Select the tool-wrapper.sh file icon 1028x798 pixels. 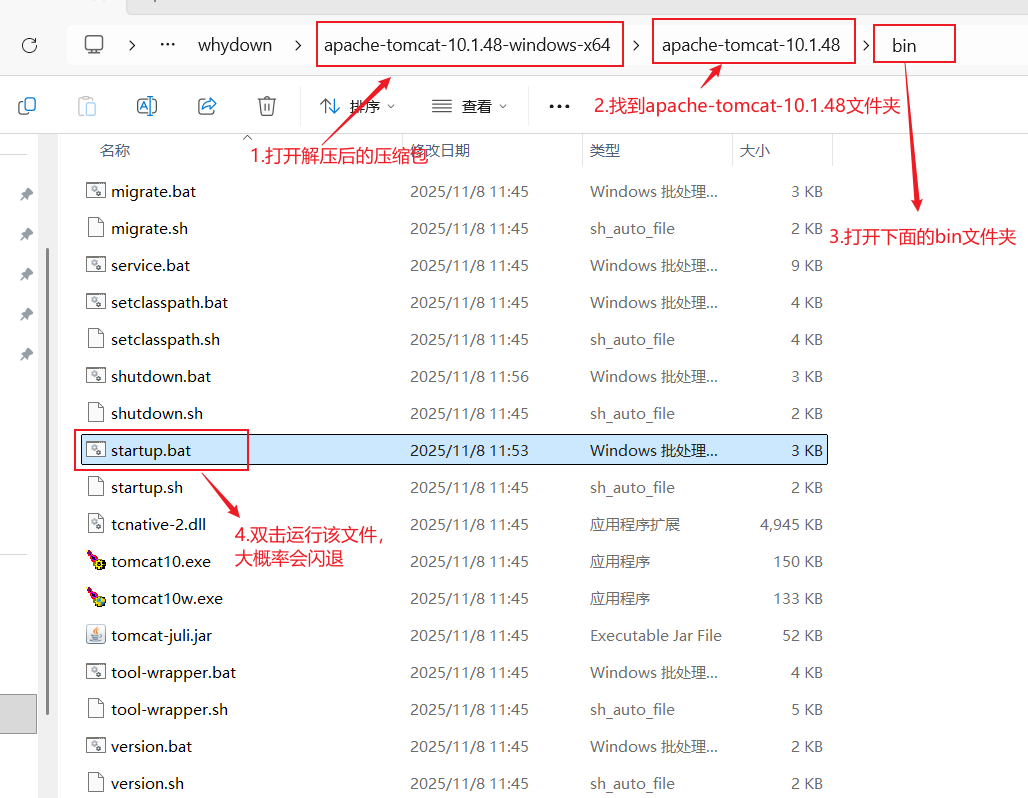[96, 708]
